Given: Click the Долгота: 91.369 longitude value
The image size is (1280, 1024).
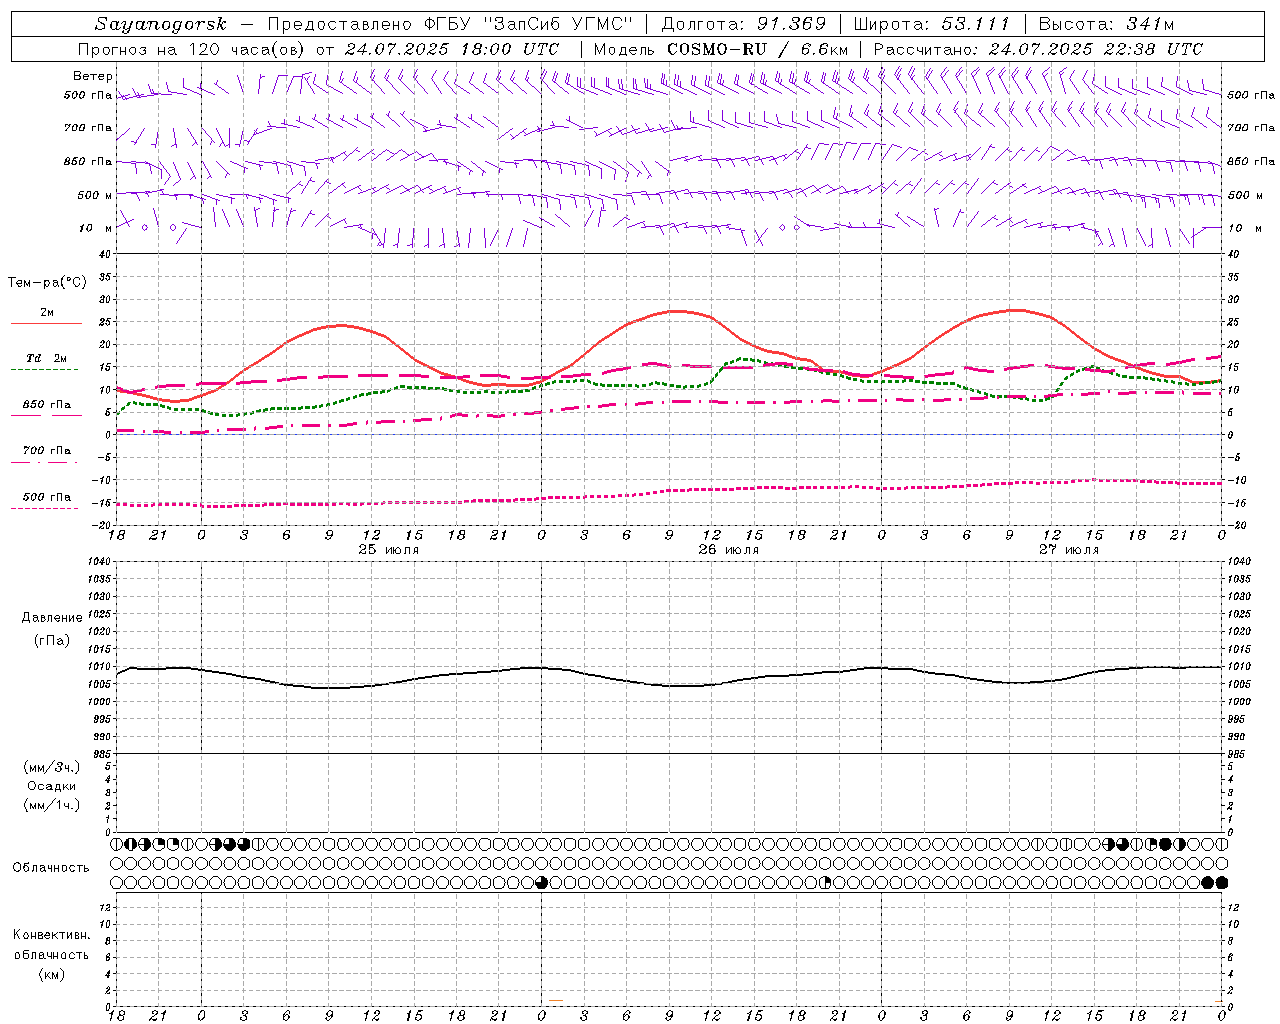Looking at the screenshot, I should click(x=744, y=24).
